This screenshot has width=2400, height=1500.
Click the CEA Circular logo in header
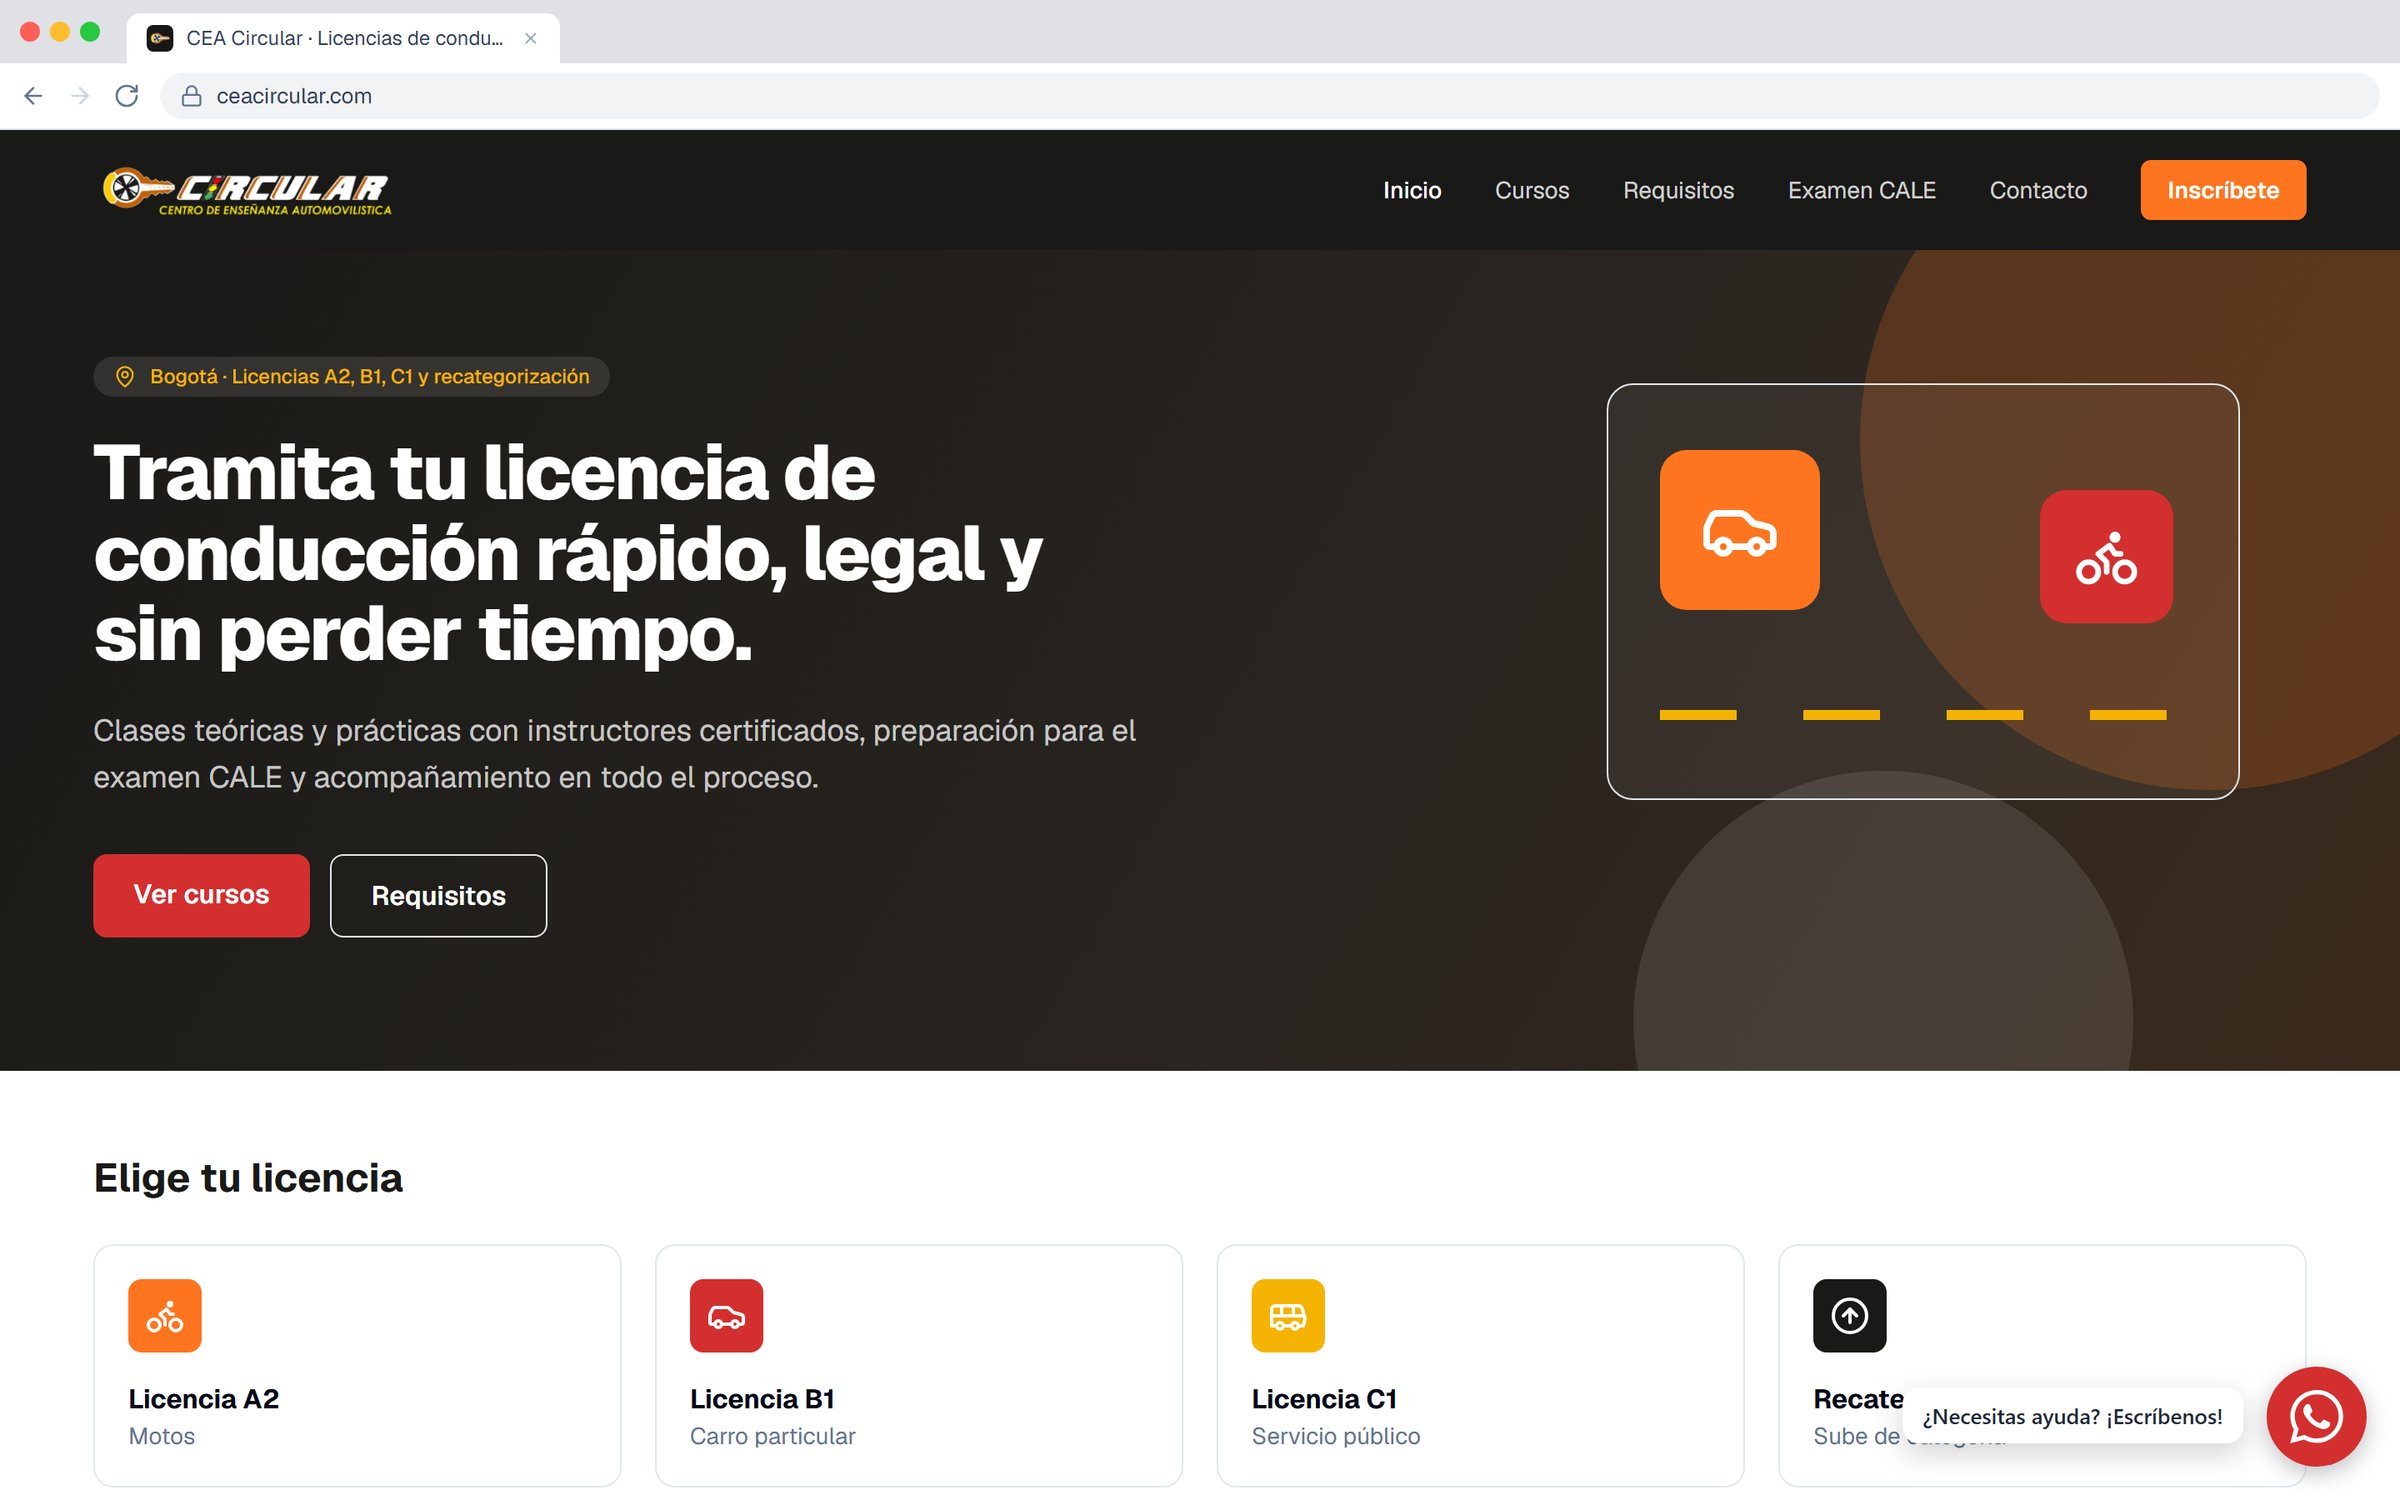click(x=247, y=190)
